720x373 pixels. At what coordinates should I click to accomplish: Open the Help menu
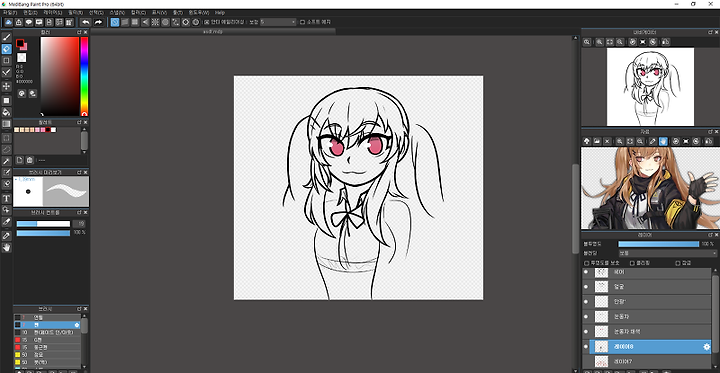(x=220, y=13)
